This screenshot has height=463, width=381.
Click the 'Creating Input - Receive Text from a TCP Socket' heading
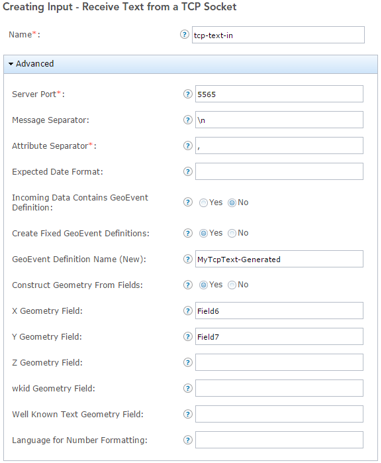tap(120, 7)
